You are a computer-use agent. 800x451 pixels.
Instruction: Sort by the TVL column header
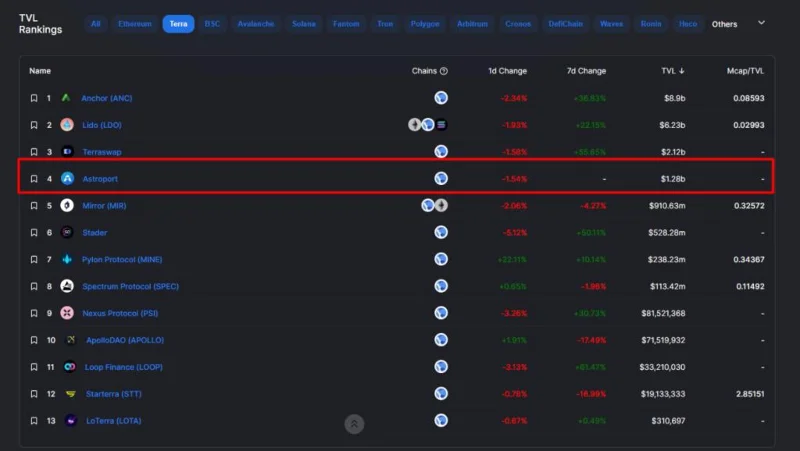(672, 71)
